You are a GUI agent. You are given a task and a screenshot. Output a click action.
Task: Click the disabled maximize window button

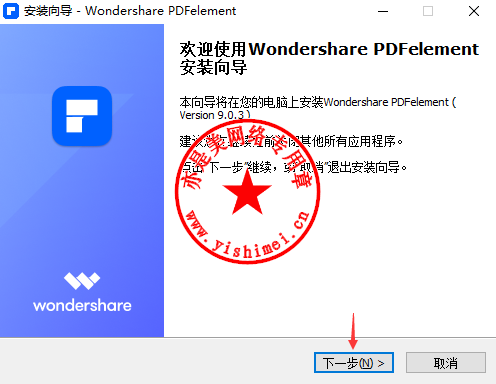pos(428,11)
